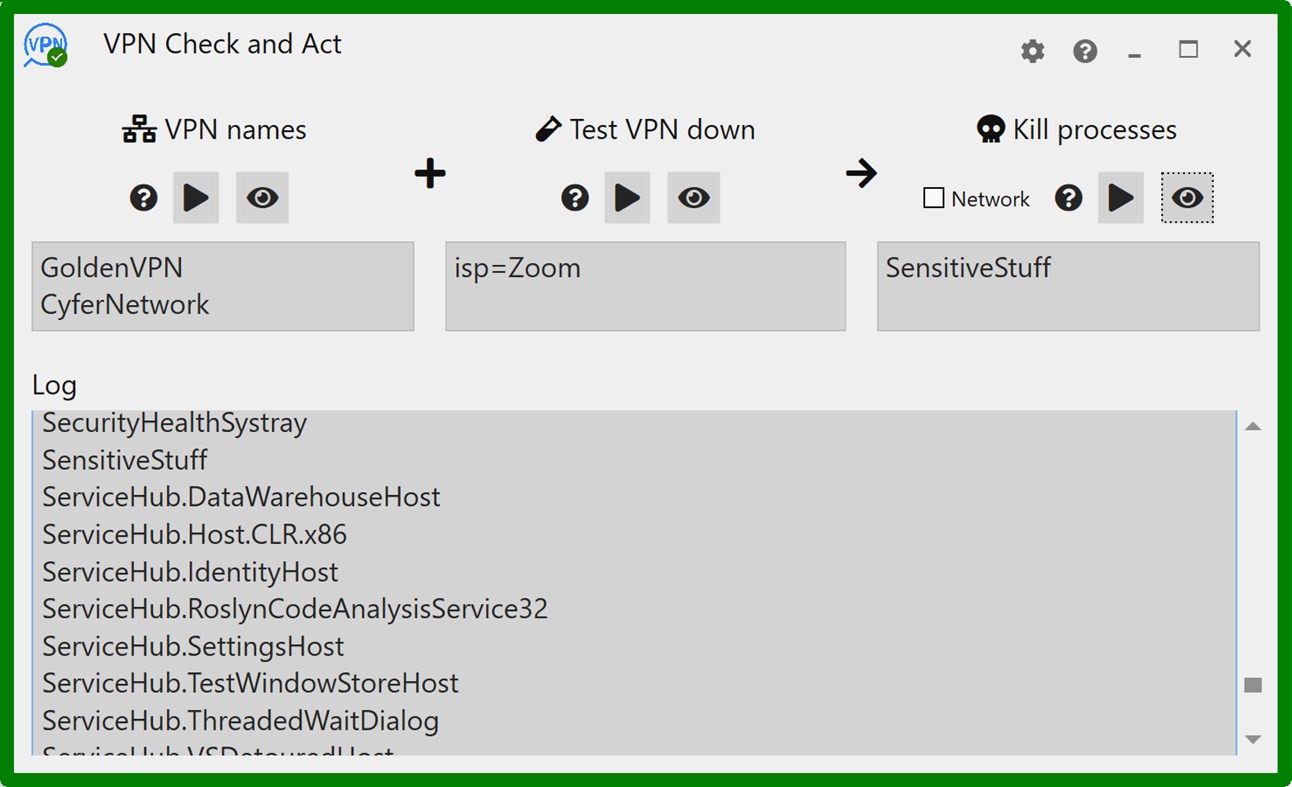Open the settings gear icon

coord(1032,51)
